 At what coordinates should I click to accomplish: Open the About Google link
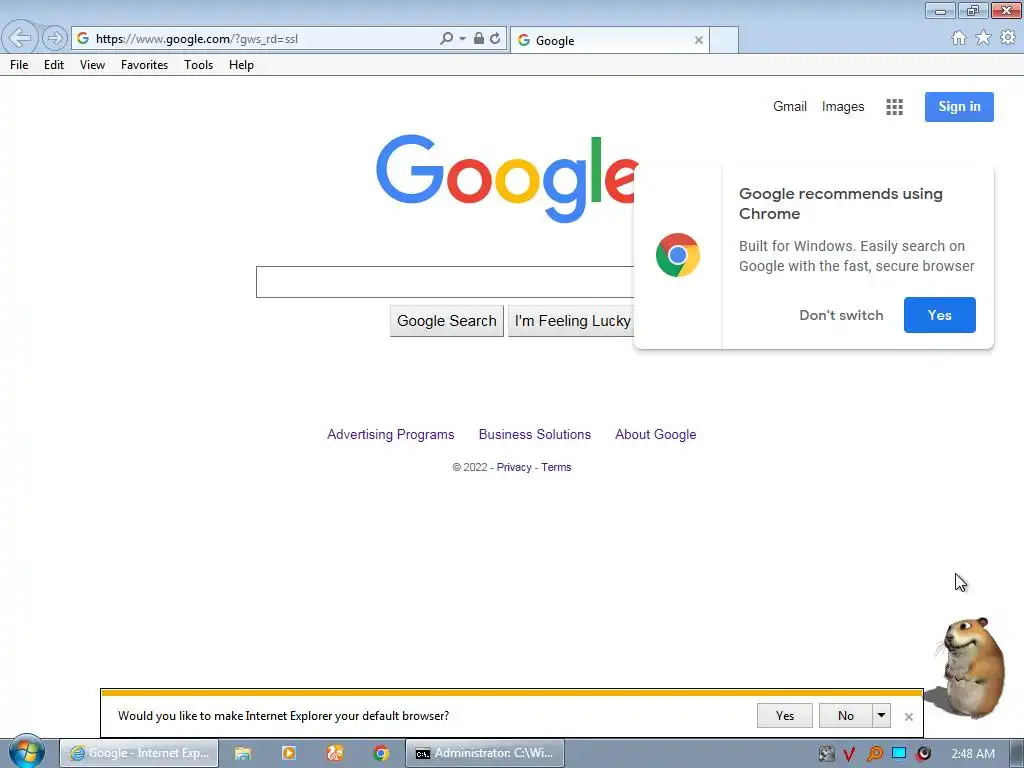tap(656, 434)
